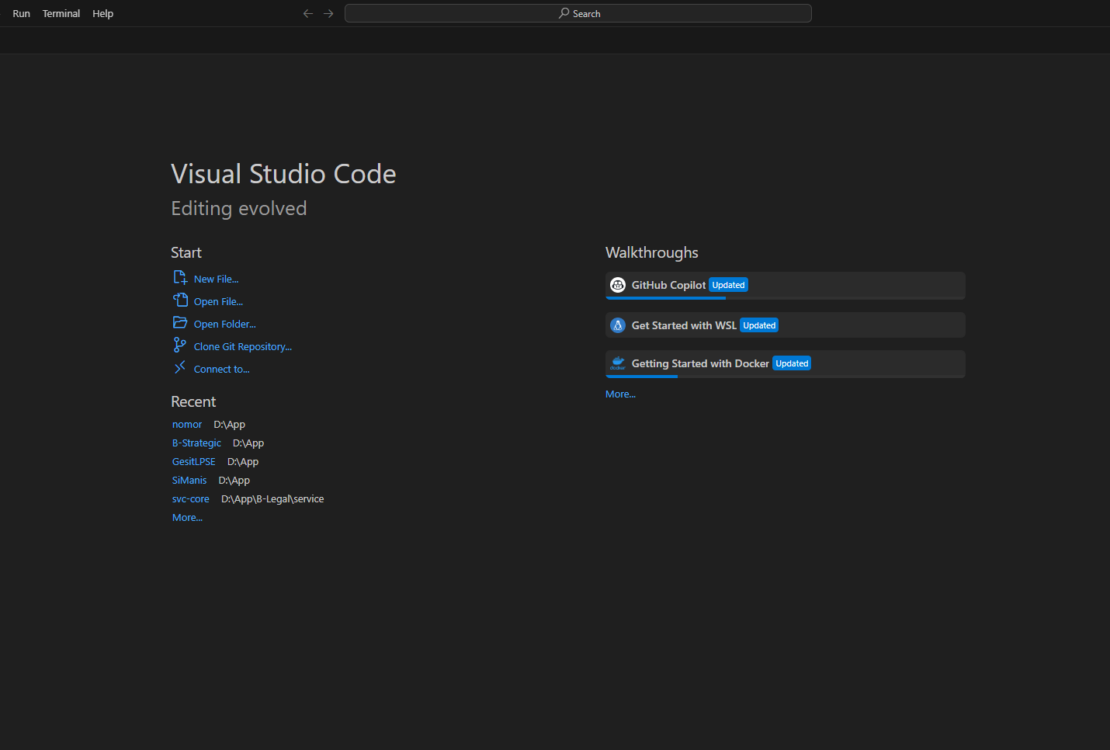1110x750 pixels.
Task: Click the Docker whale icon
Action: (x=618, y=363)
